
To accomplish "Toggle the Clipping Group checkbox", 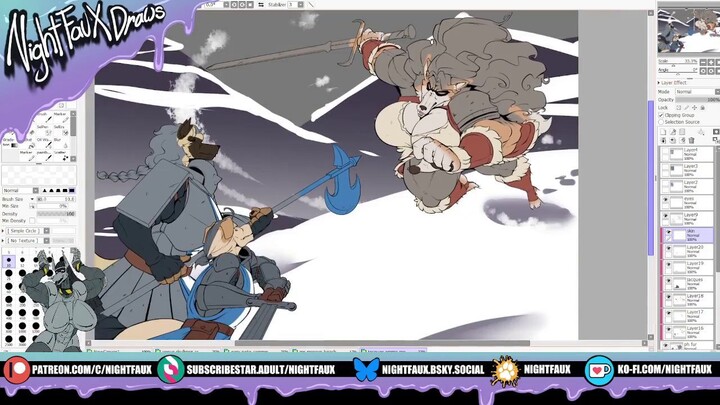I will point(661,115).
